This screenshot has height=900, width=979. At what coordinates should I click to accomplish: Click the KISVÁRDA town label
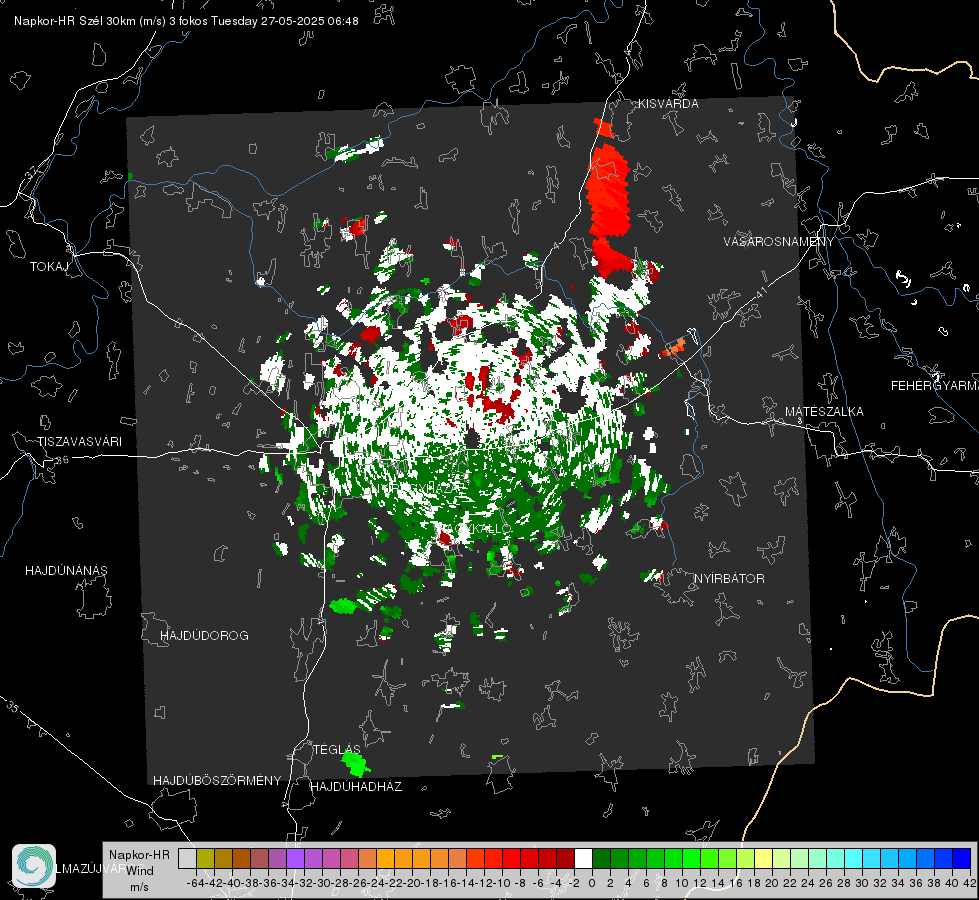tap(668, 104)
